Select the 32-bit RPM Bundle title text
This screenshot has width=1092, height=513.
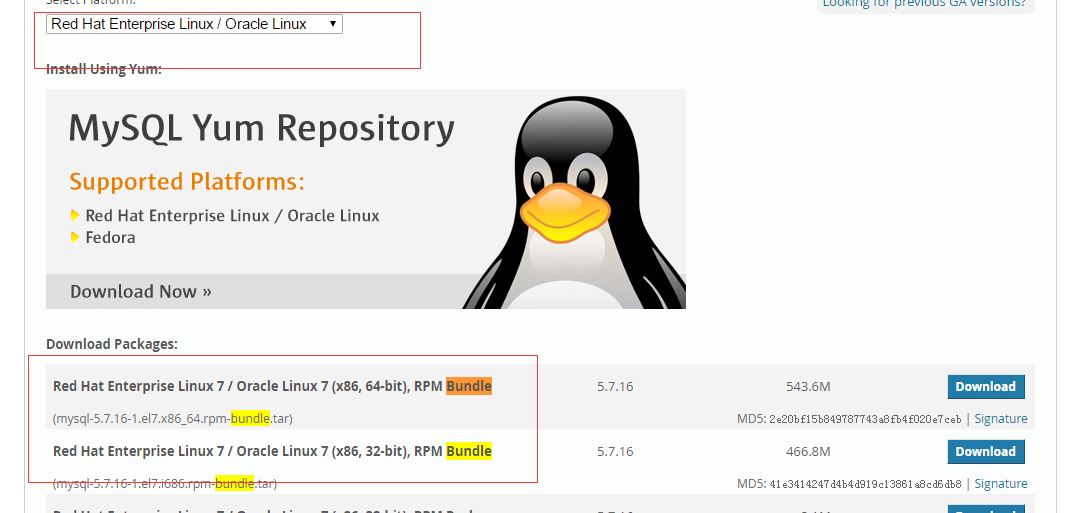tap(272, 451)
